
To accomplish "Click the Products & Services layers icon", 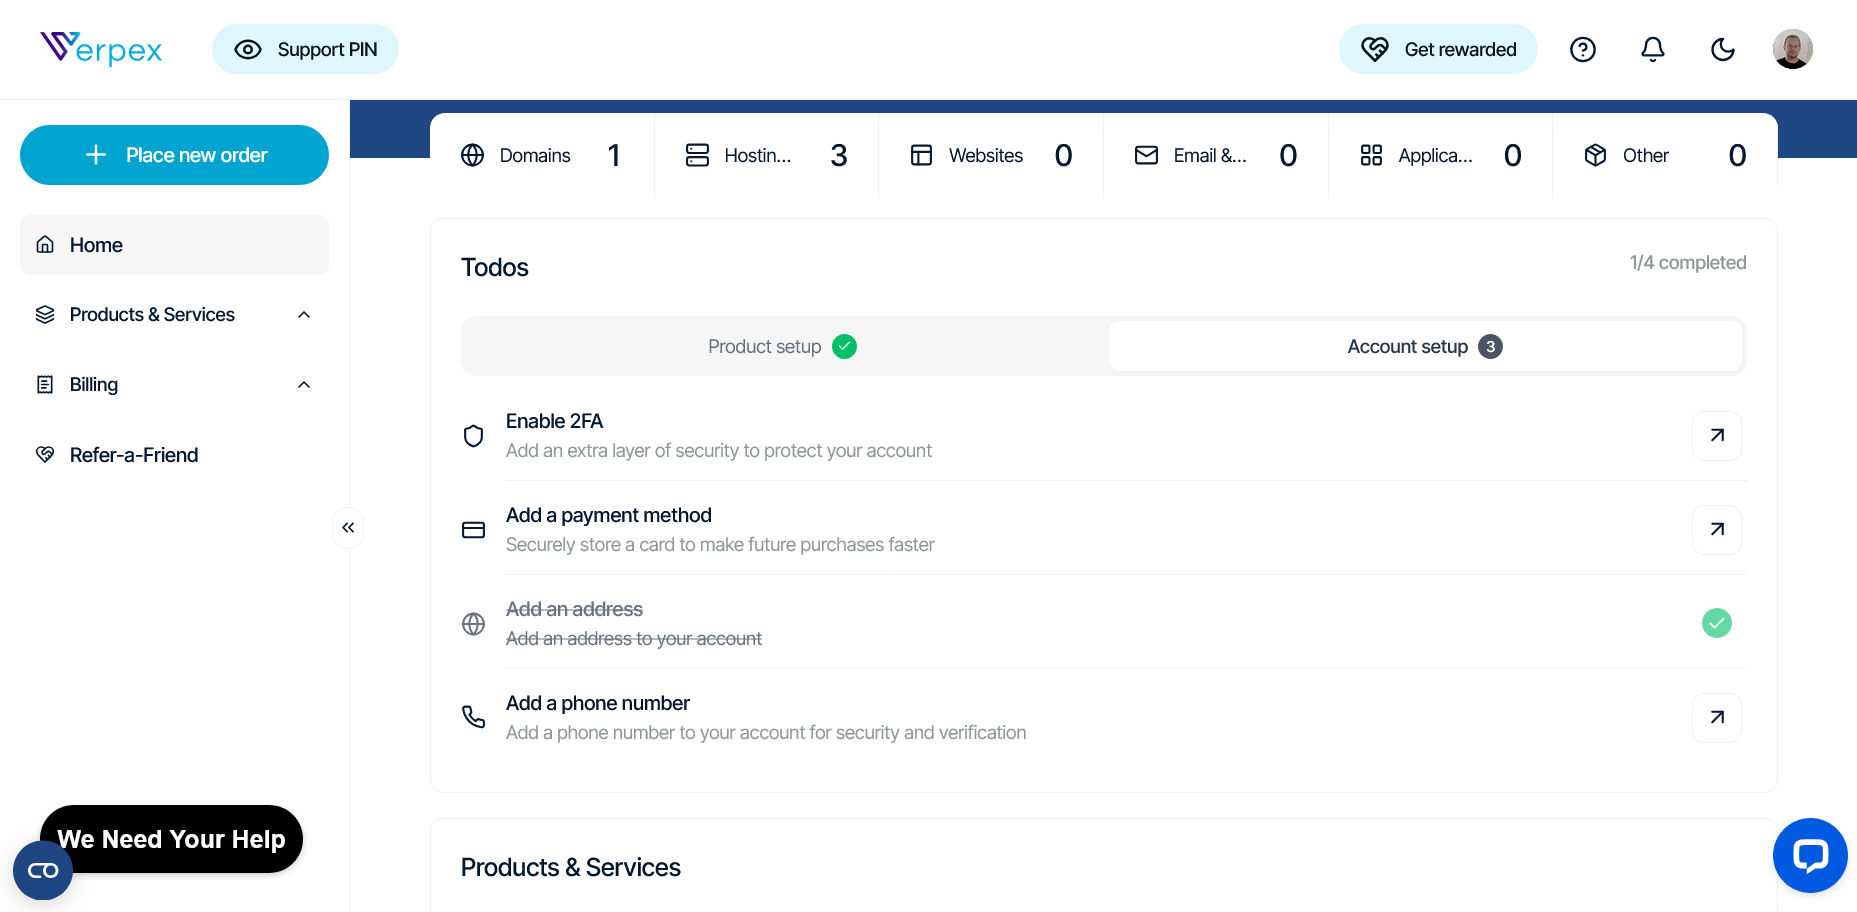I will point(45,315).
